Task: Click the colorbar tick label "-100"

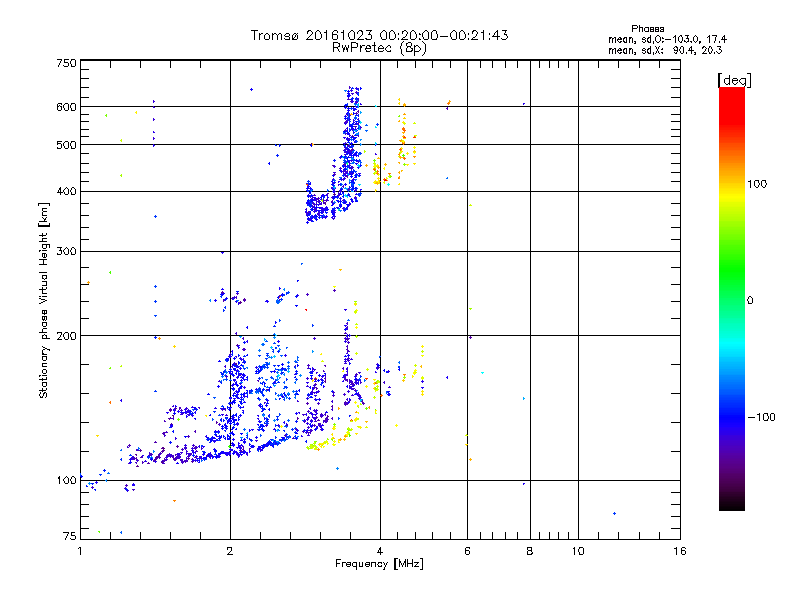Action: point(761,417)
